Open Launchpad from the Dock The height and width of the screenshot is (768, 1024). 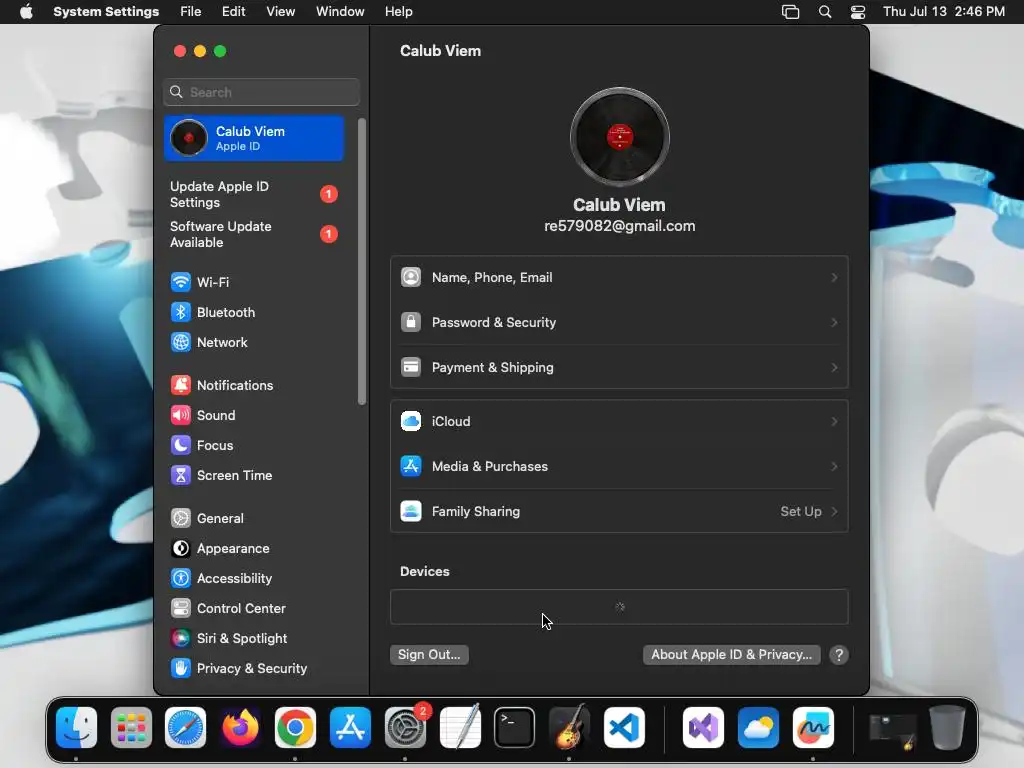[131, 727]
